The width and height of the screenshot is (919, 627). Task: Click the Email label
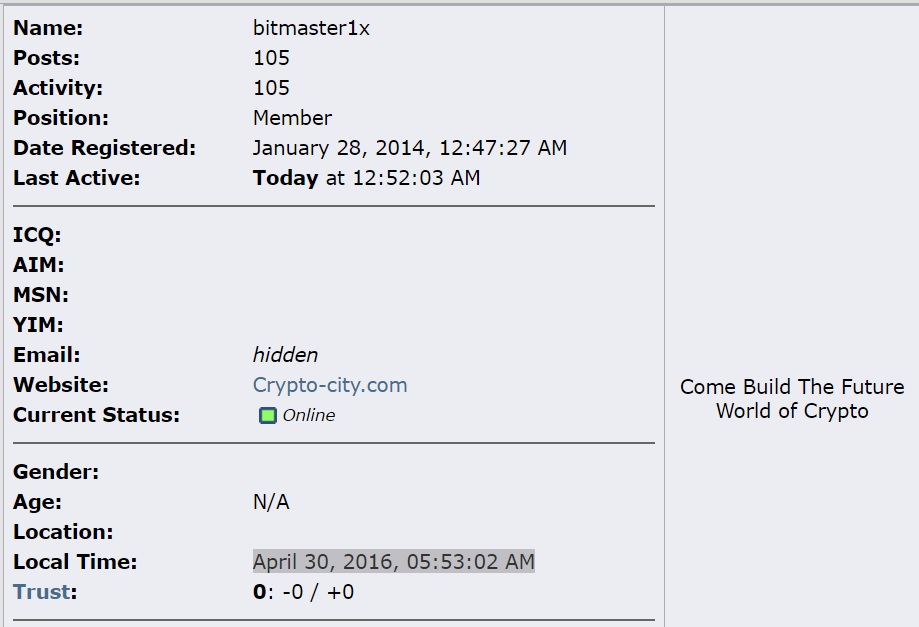pos(47,355)
